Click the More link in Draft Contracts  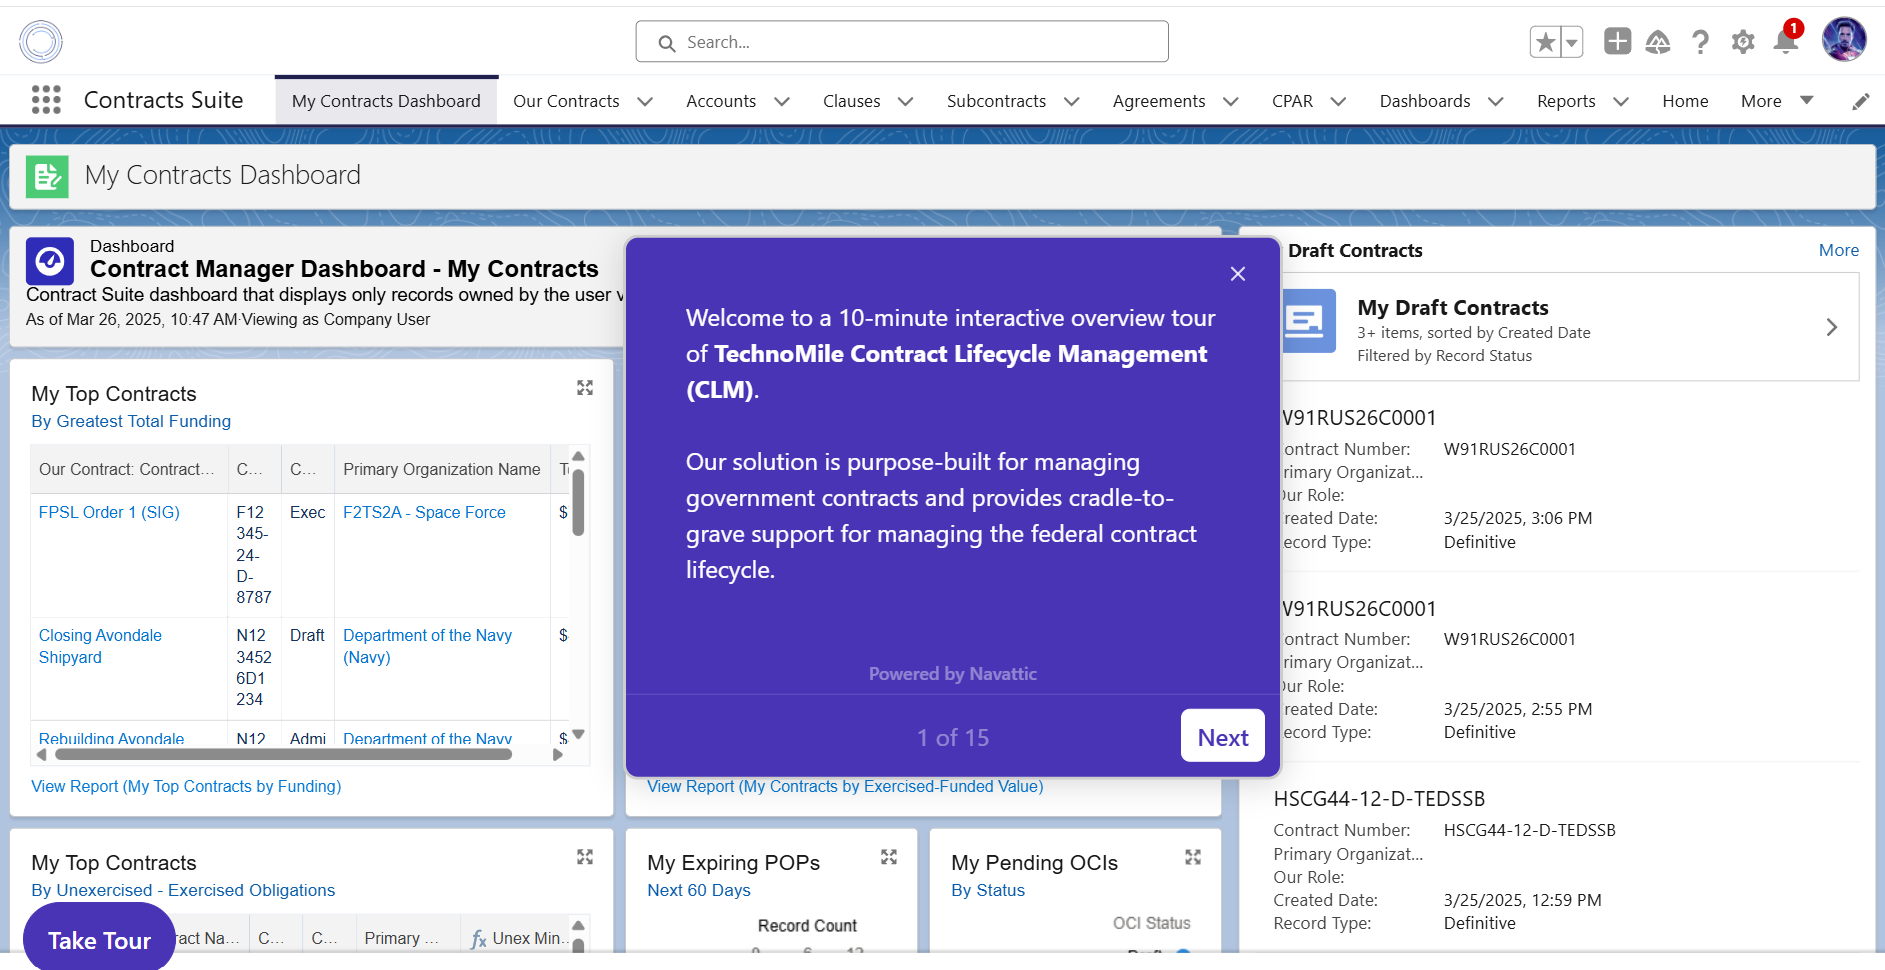click(1838, 250)
